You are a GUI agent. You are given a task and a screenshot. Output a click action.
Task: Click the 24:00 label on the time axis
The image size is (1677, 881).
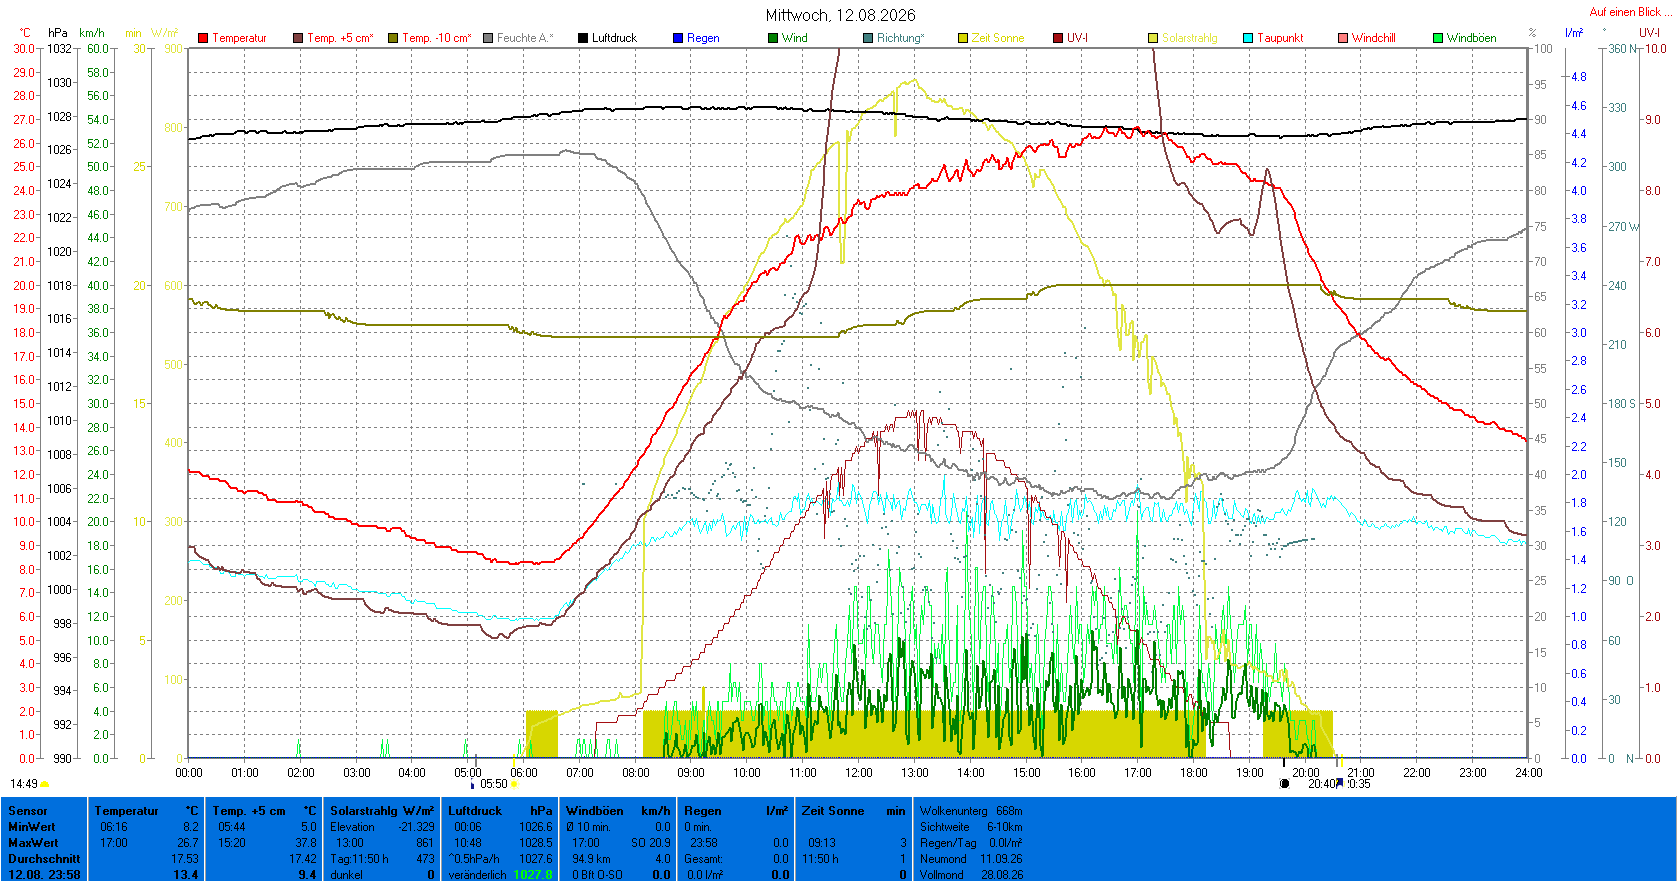(x=1529, y=772)
